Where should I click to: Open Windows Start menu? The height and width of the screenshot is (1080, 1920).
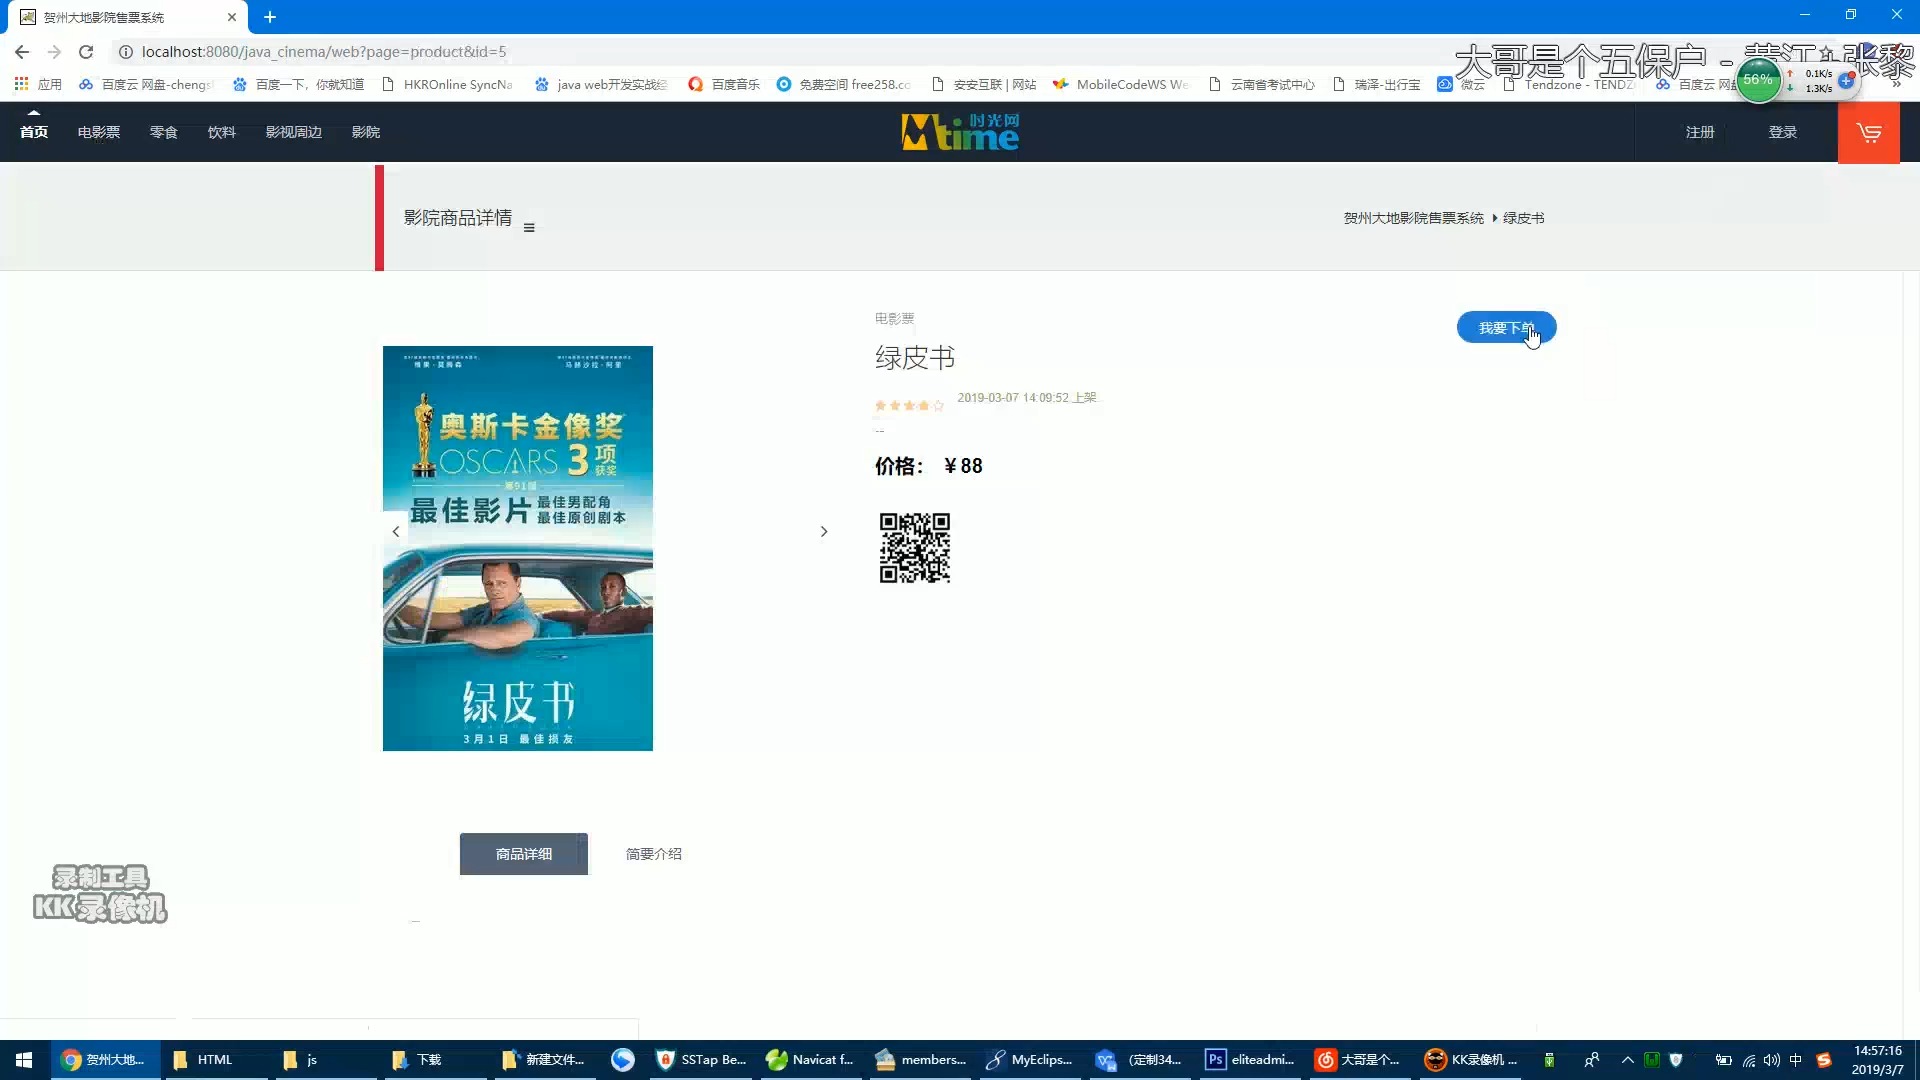coord(24,1060)
